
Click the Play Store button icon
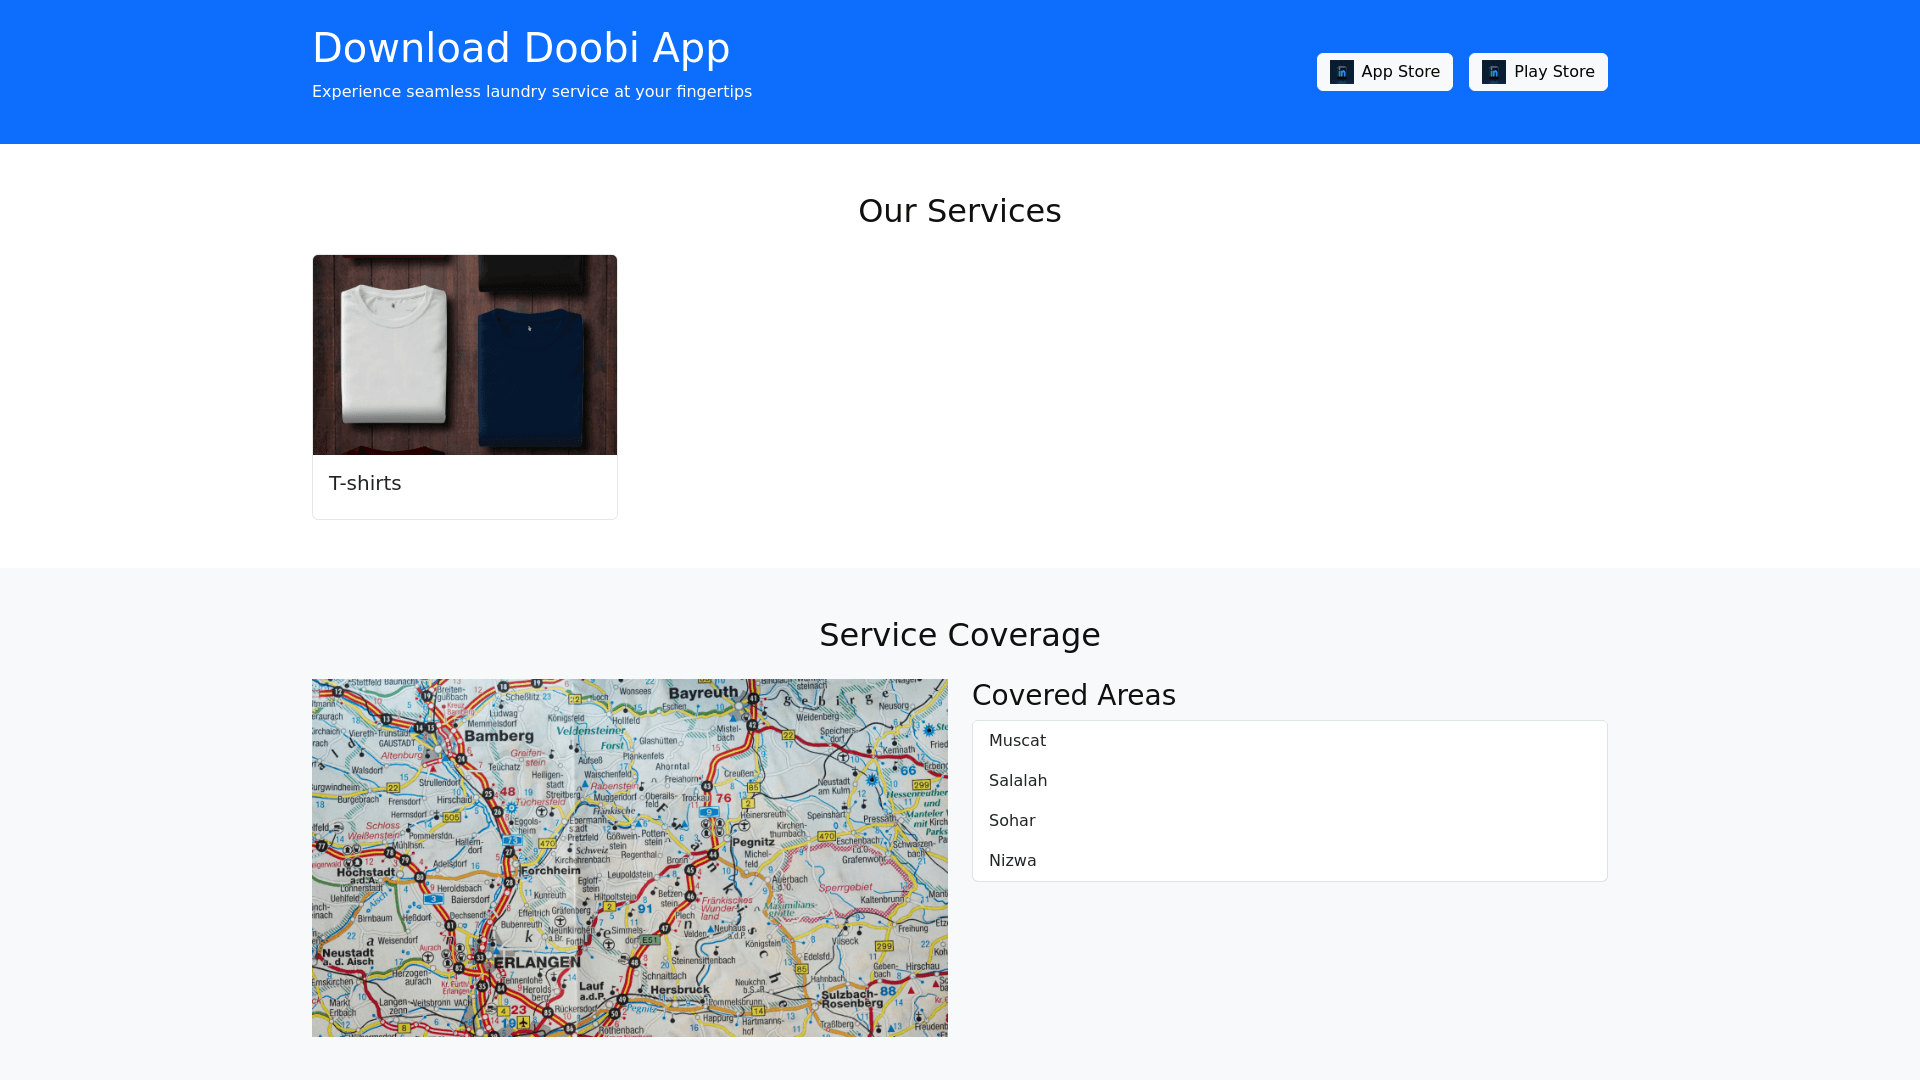(1493, 72)
